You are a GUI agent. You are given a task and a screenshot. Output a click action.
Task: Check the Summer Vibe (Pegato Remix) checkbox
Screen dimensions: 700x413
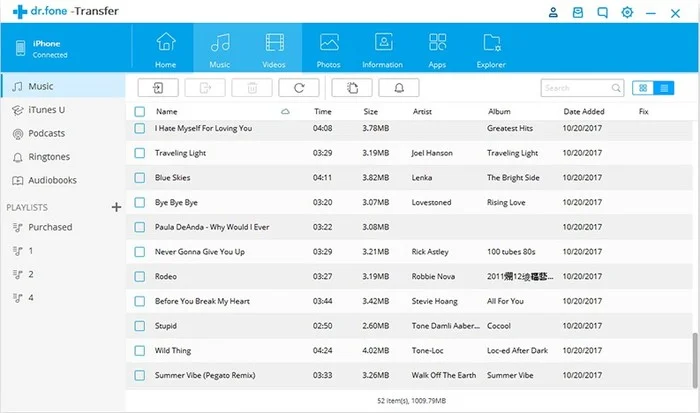[140, 375]
